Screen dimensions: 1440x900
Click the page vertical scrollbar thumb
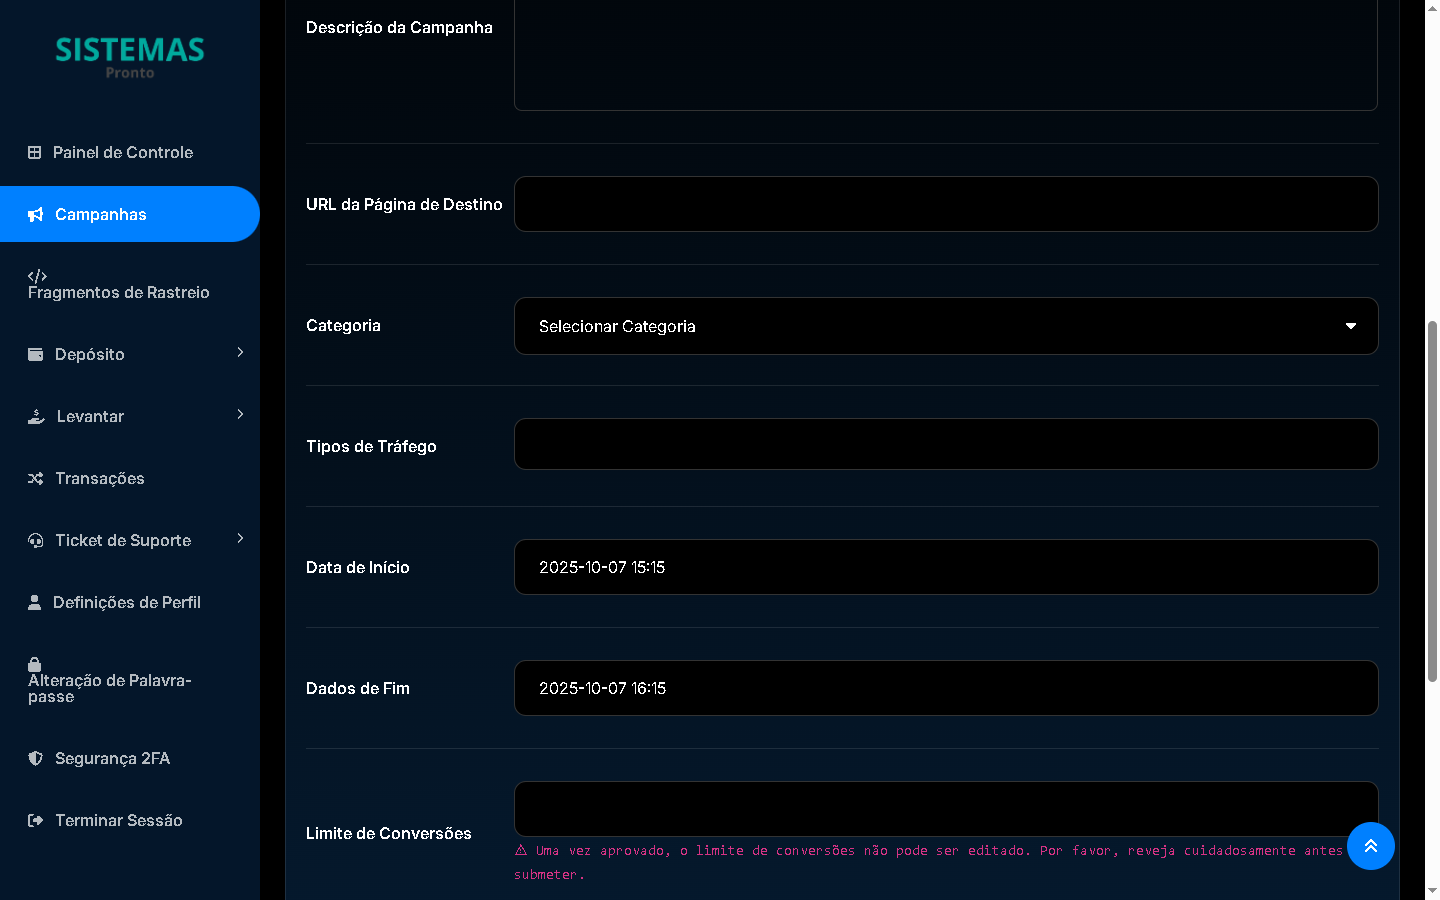(1432, 500)
